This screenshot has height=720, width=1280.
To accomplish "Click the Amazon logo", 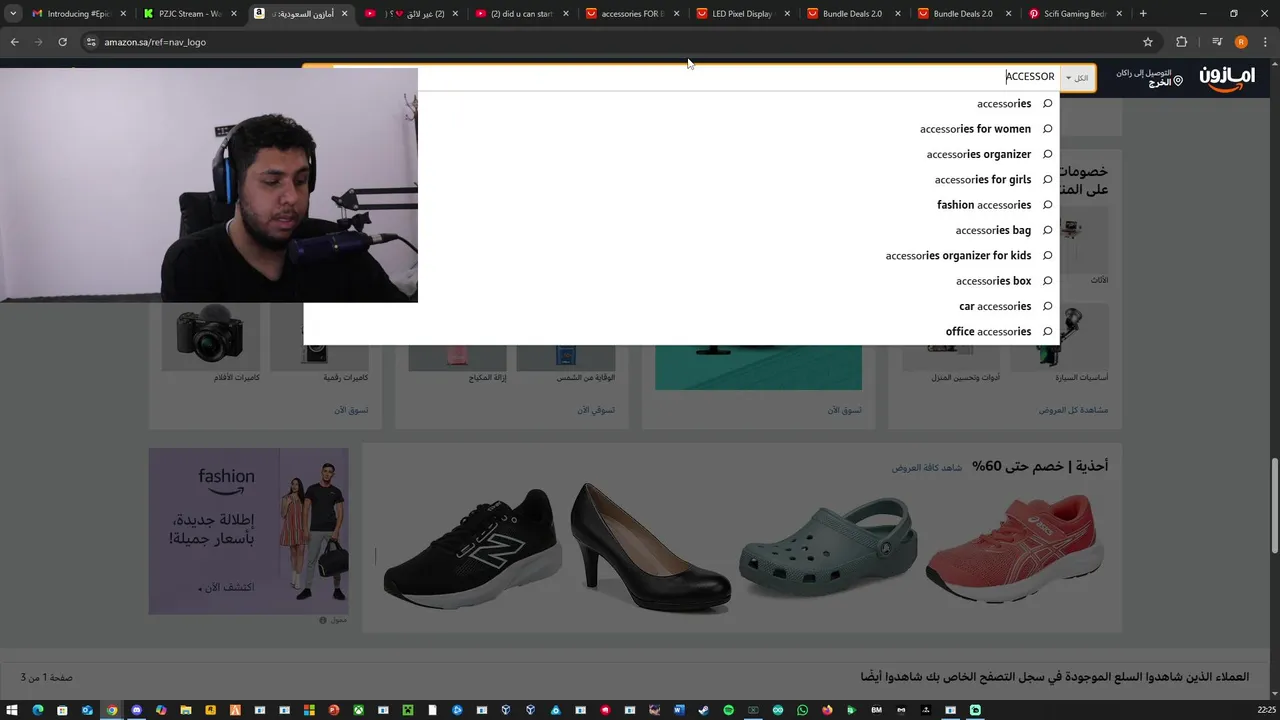I will tap(1227, 79).
